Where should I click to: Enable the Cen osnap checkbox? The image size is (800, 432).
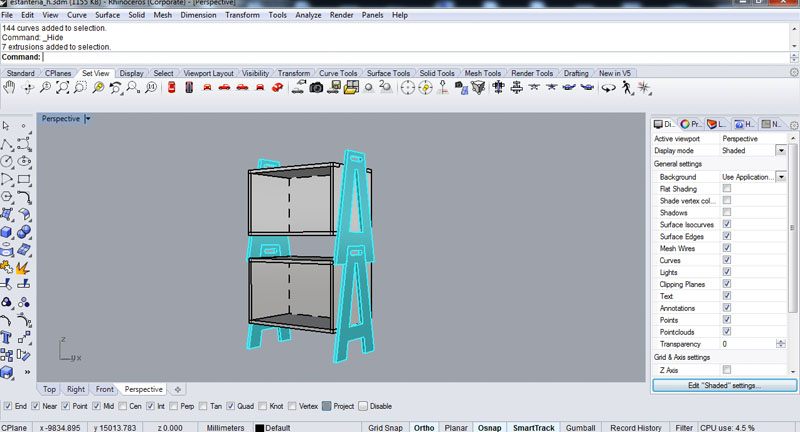click(122, 406)
